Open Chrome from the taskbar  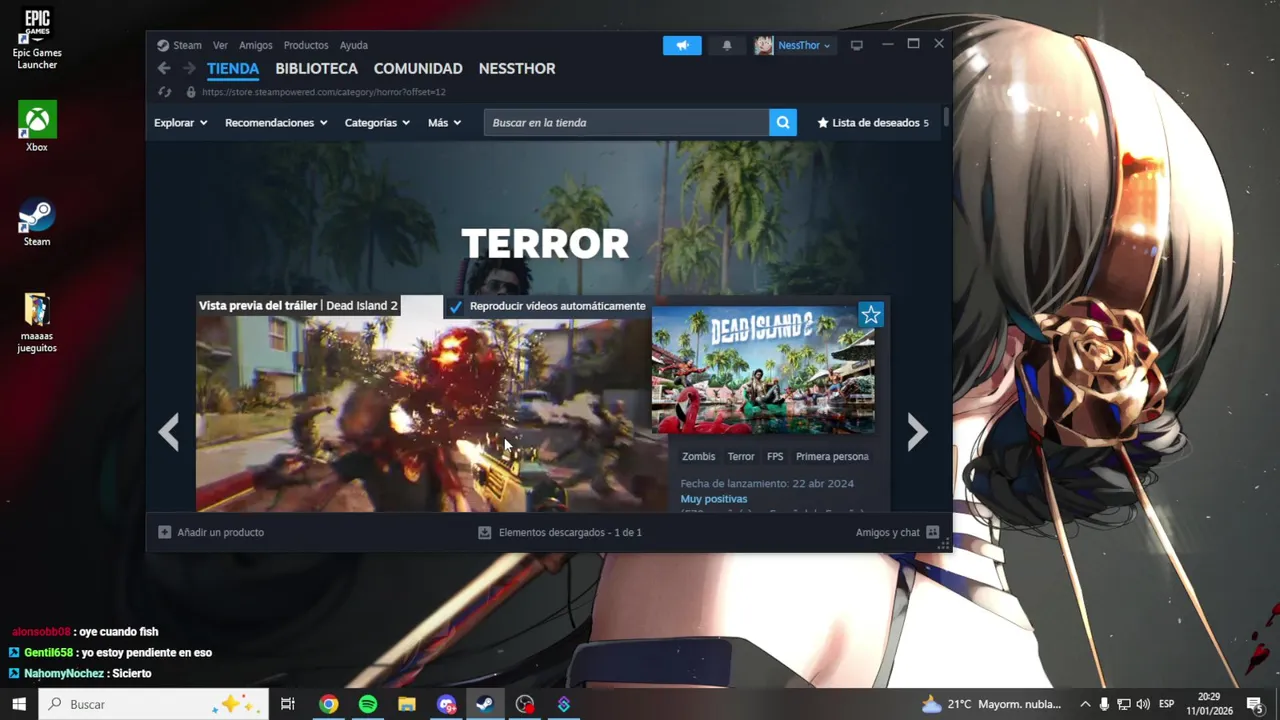coord(328,704)
